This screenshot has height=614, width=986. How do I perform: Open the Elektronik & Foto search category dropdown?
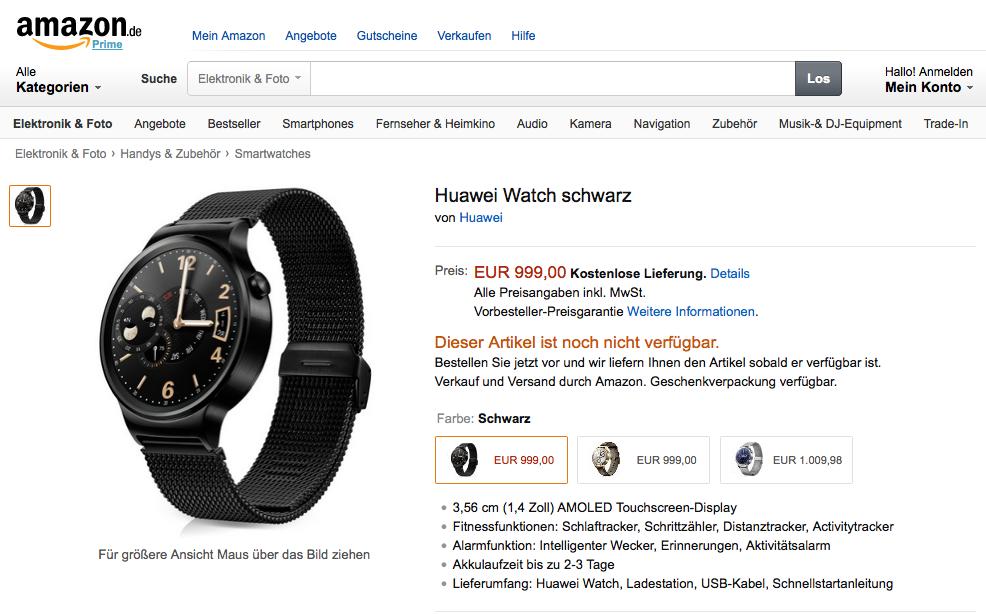point(249,79)
